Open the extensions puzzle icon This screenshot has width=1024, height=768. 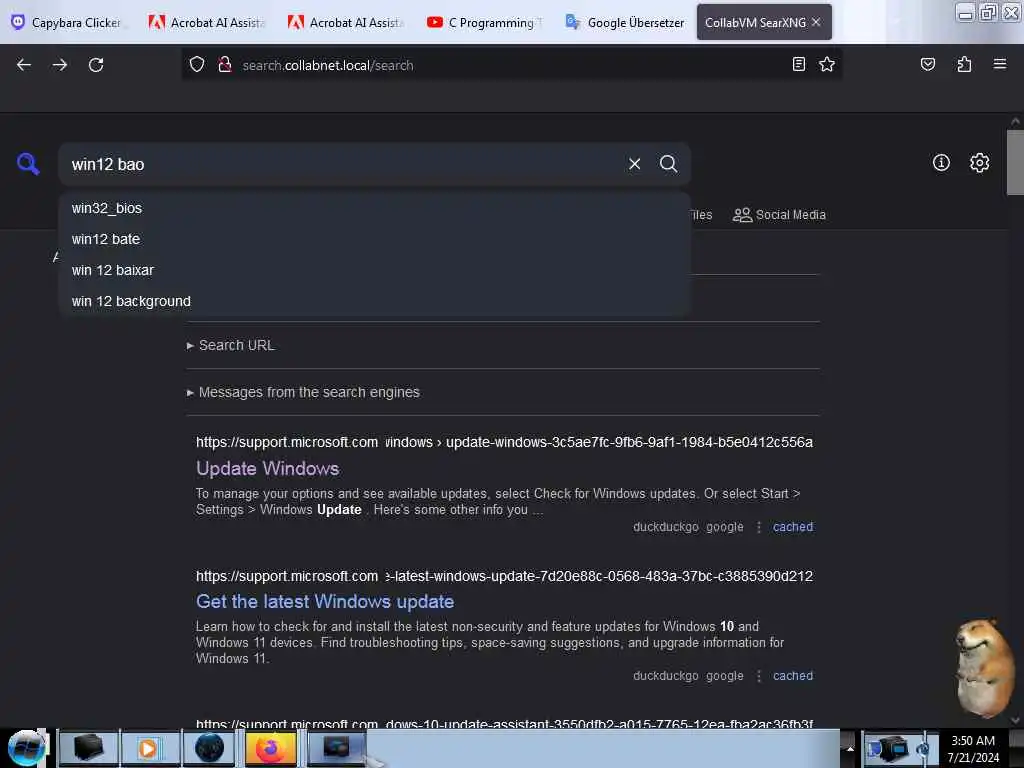pyautogui.click(x=964, y=64)
